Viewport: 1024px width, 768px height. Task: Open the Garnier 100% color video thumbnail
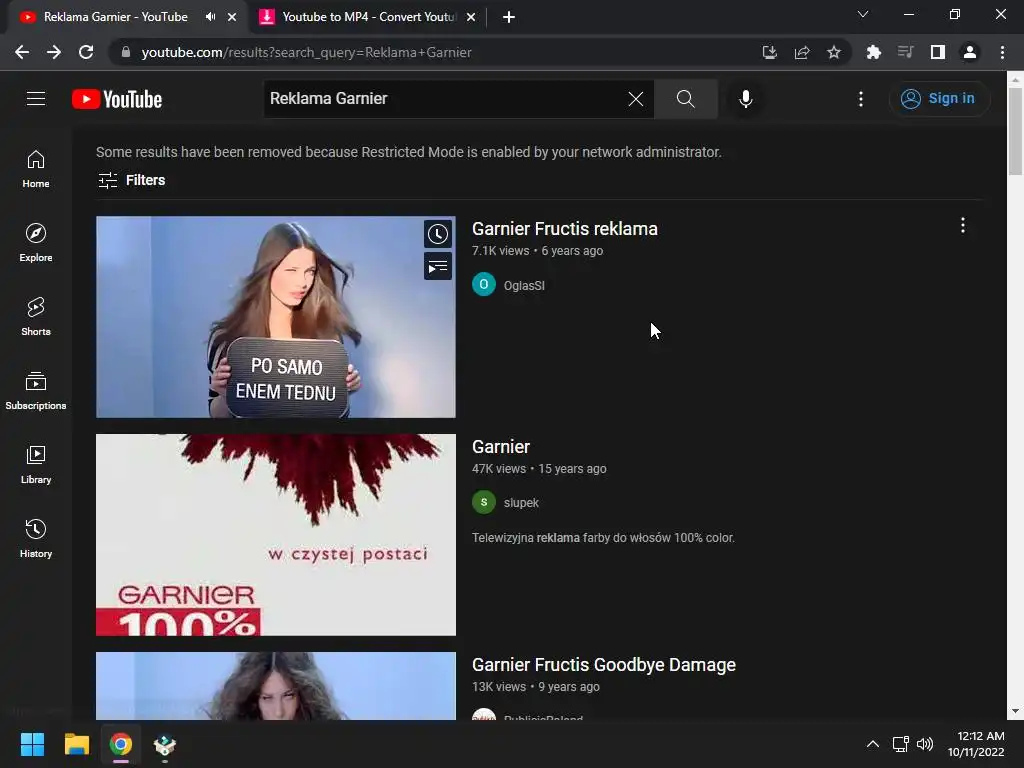click(276, 535)
